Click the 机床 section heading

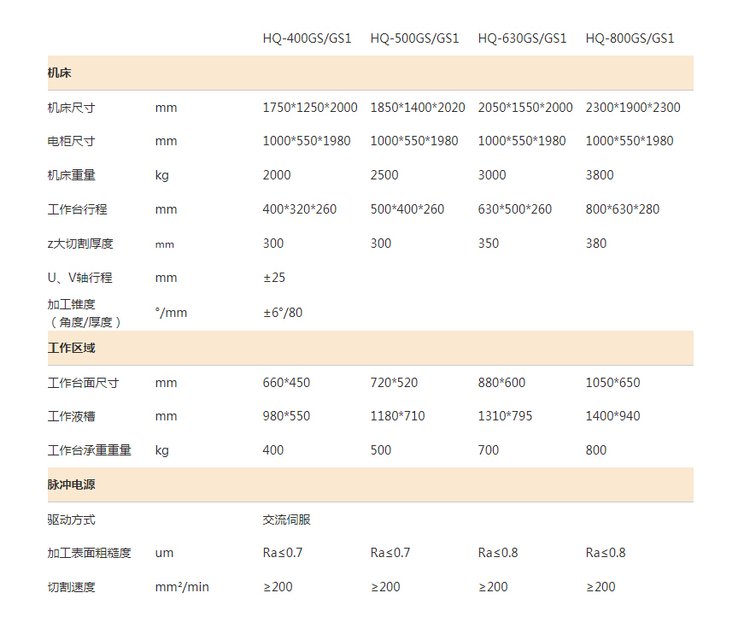pyautogui.click(x=59, y=74)
